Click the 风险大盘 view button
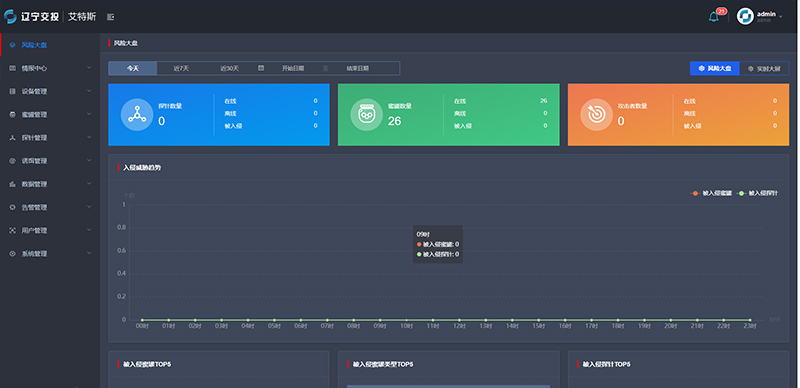 714,68
